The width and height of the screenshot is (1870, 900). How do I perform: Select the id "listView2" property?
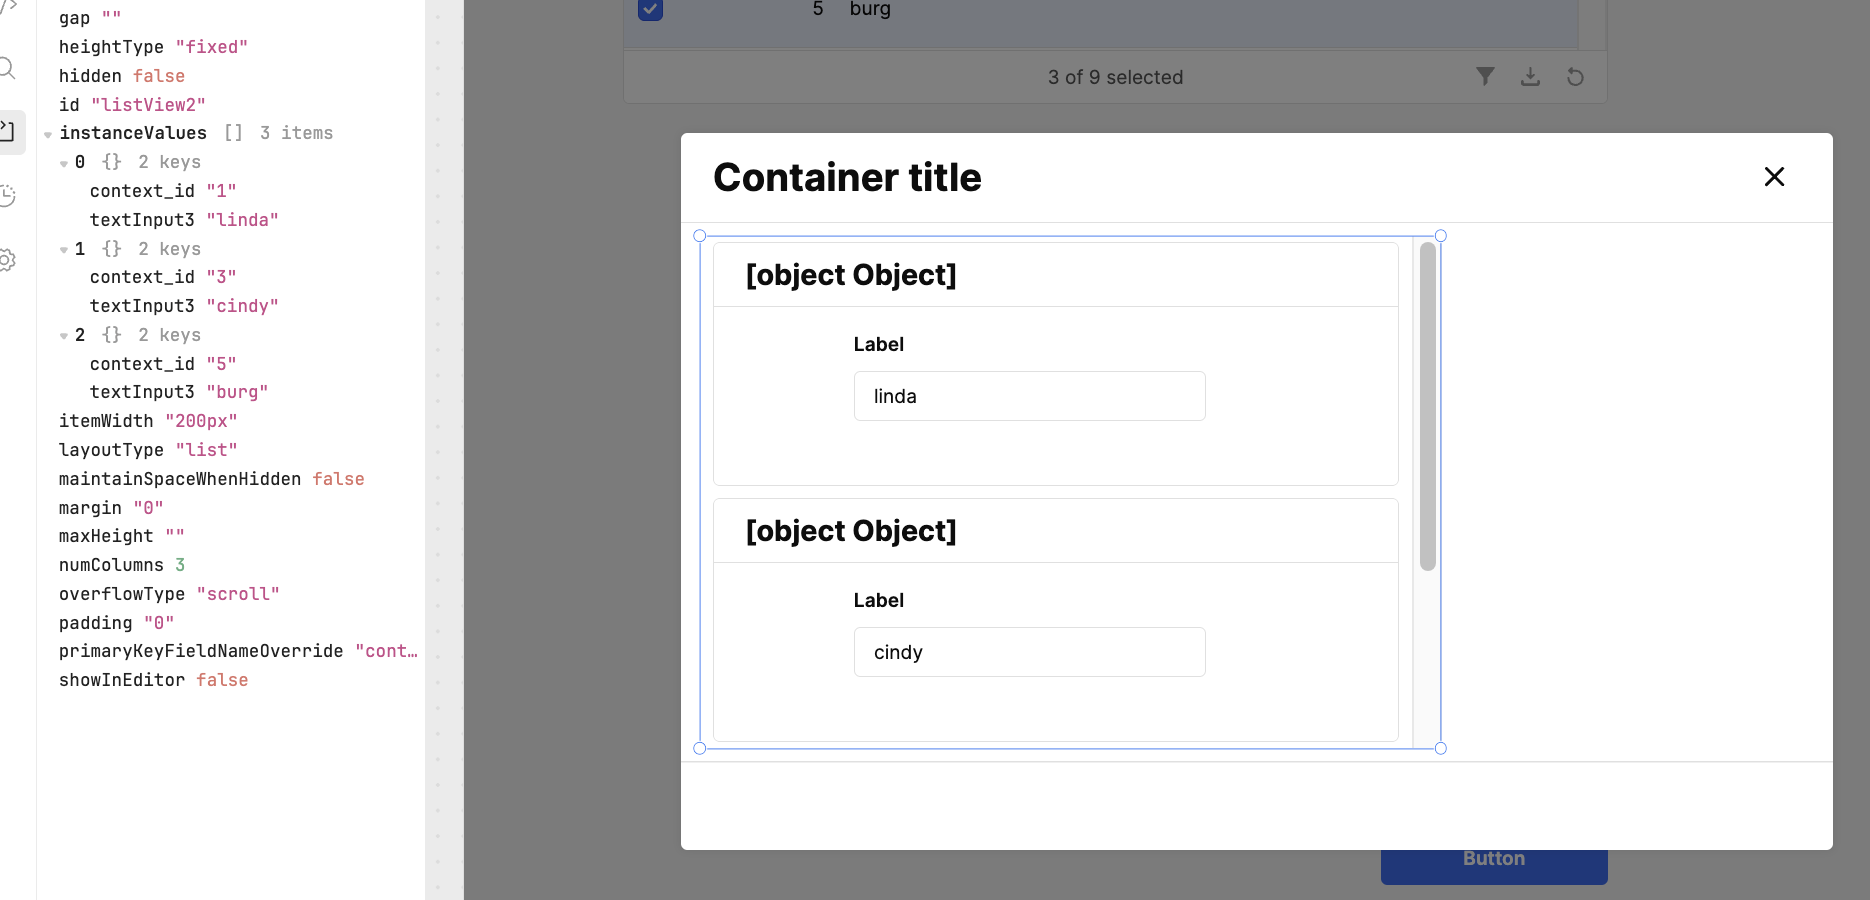[132, 105]
